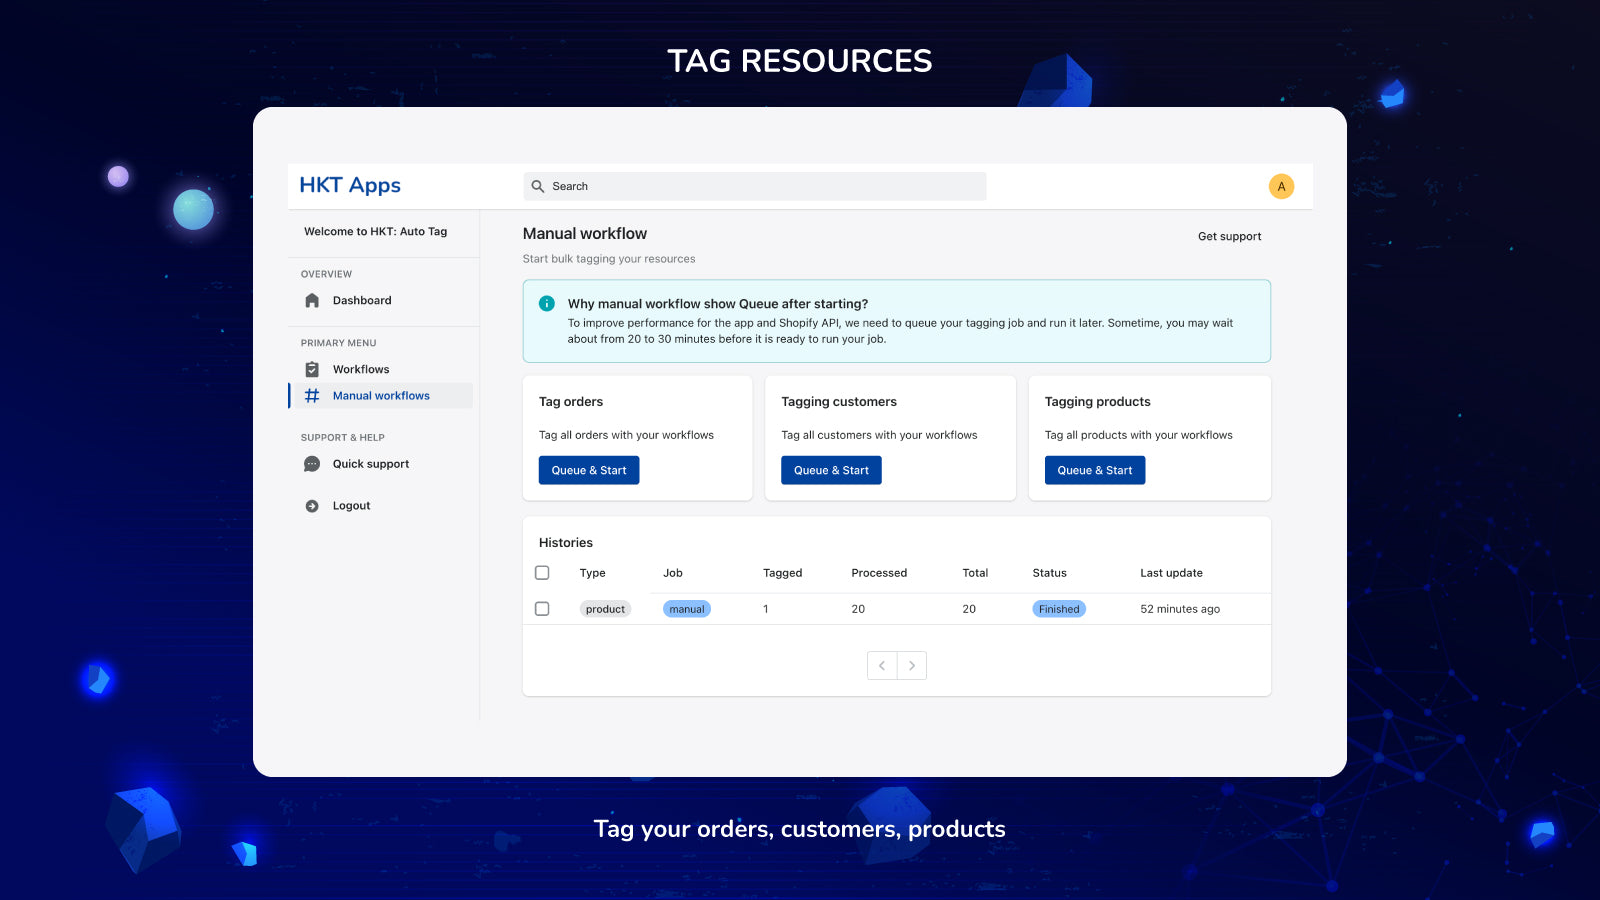Open Dashboard from the Overview menu

click(362, 300)
